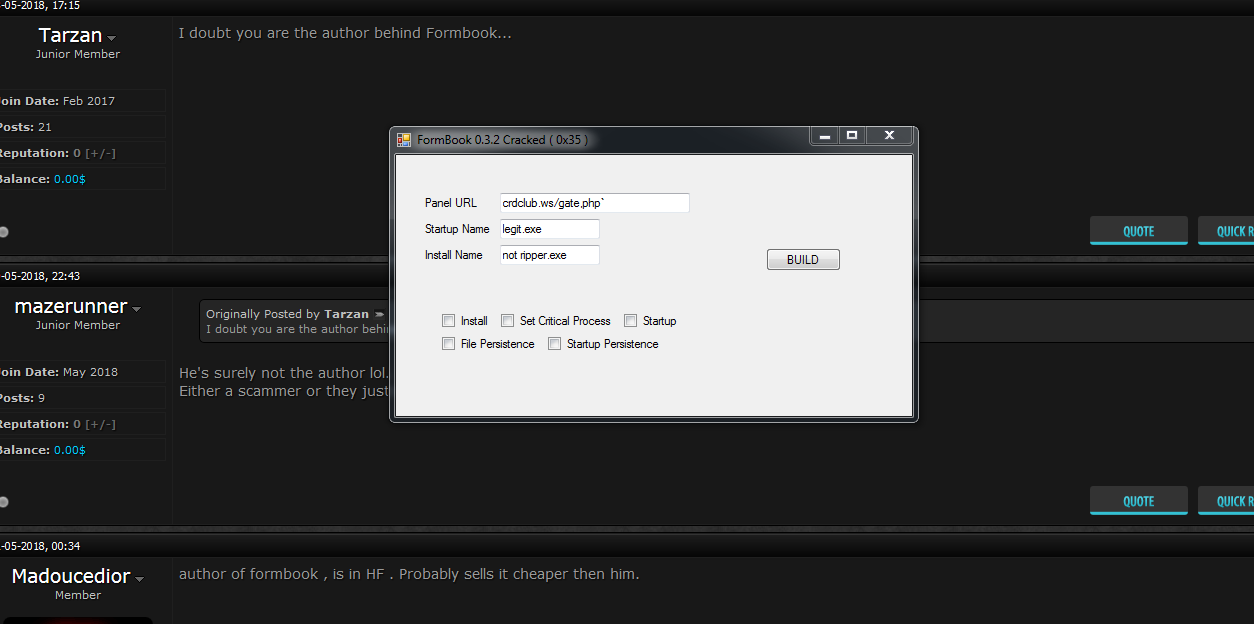Image resolution: width=1254 pixels, height=624 pixels.
Task: Enable the Set Critical Process checkbox
Action: 507,321
